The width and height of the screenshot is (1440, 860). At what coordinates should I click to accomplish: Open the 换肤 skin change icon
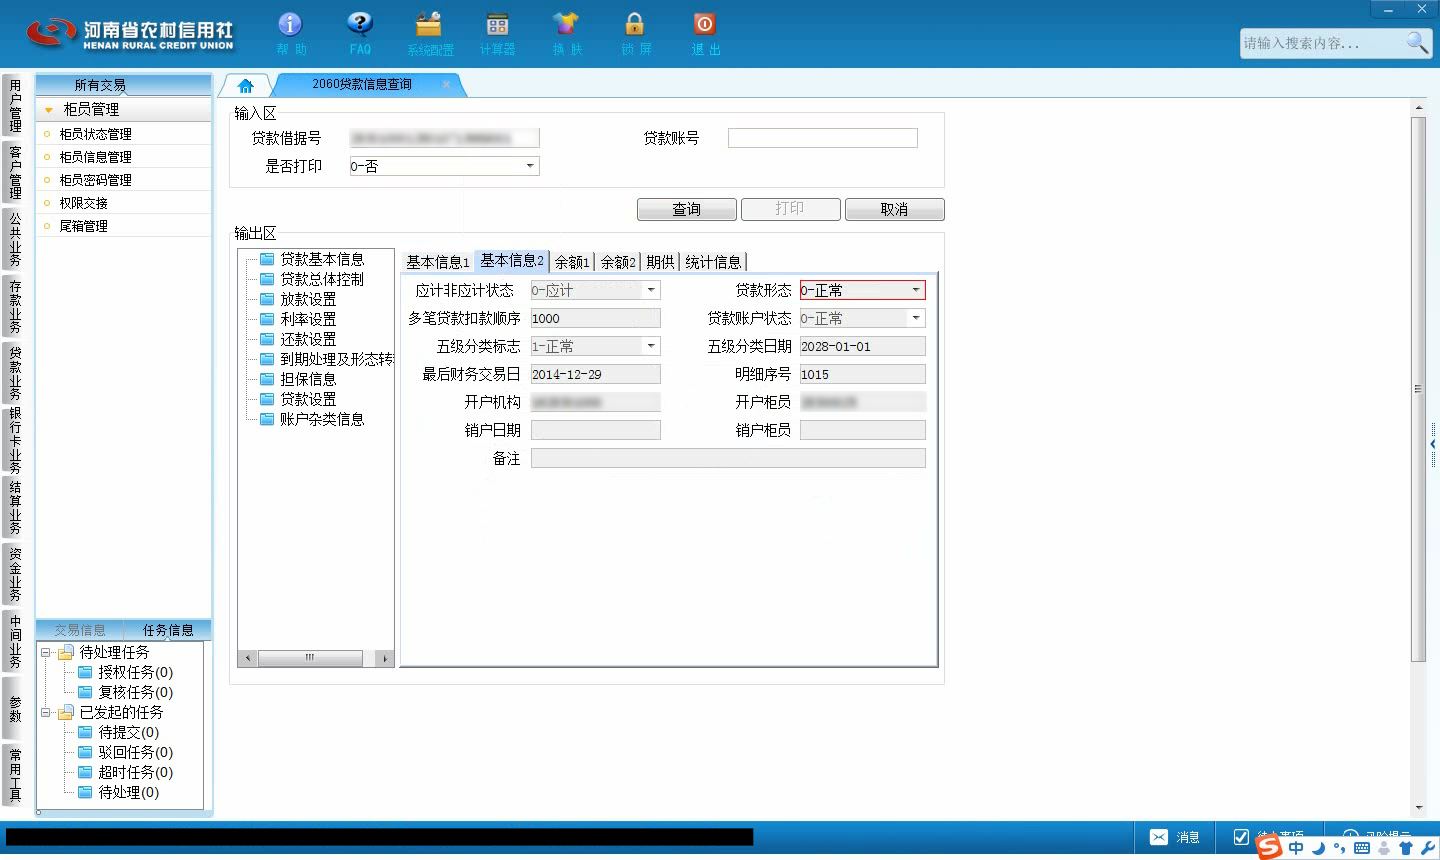pos(566,24)
